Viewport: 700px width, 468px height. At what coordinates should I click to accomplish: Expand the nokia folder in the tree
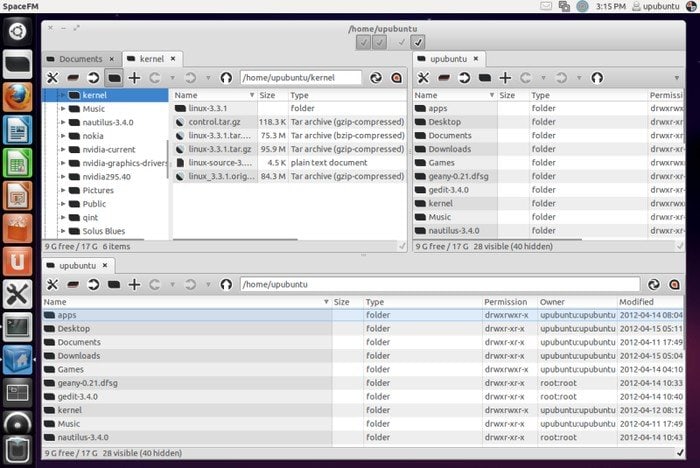tap(63, 136)
